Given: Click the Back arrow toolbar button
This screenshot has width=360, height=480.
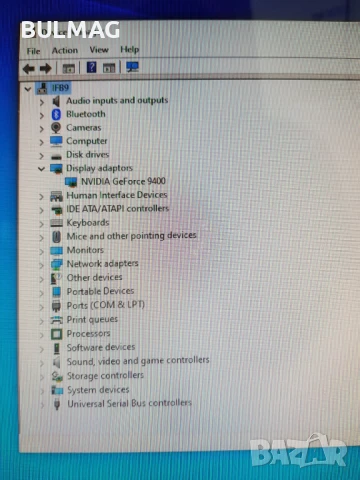Looking at the screenshot, I should pyautogui.click(x=29, y=69).
